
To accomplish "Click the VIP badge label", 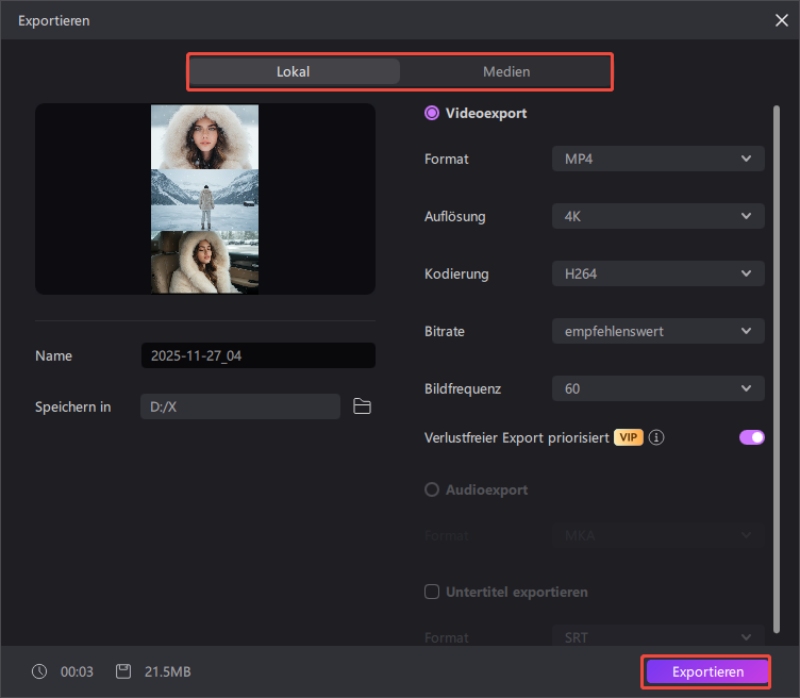I will click(x=628, y=438).
